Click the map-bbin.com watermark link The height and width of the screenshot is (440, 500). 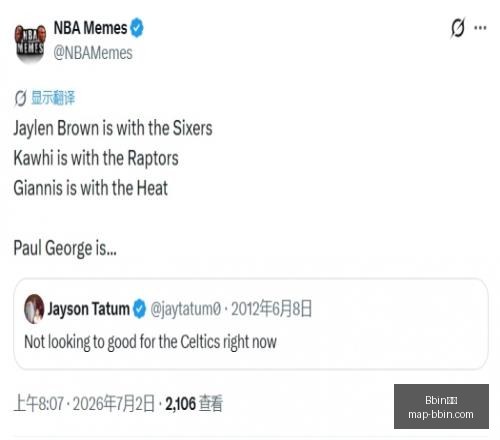tap(441, 414)
